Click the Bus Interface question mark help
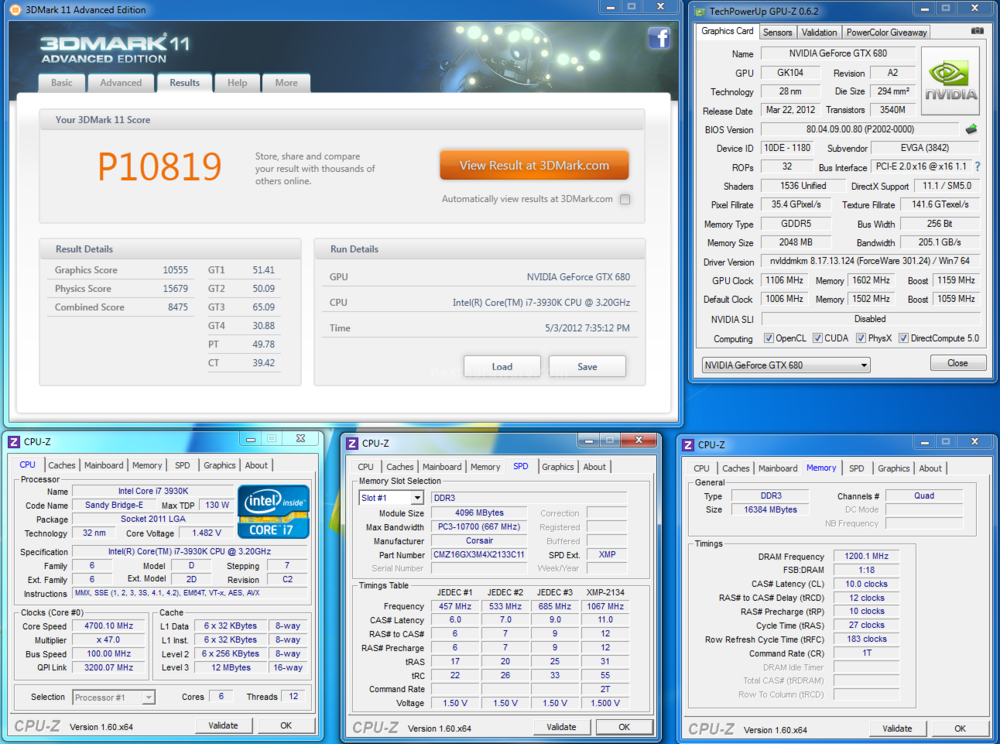 pyautogui.click(x=978, y=167)
